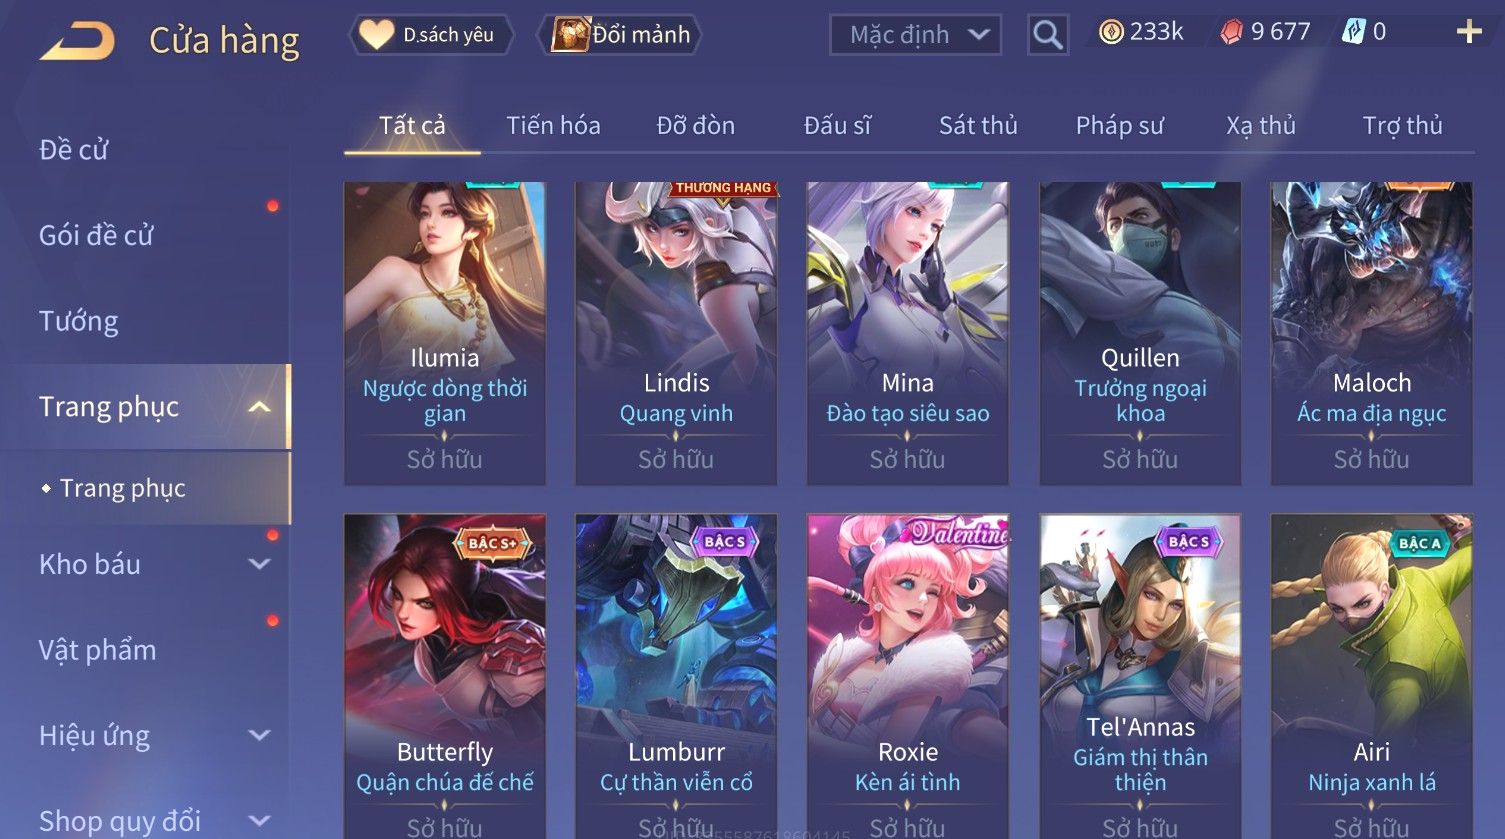Click the red ruby currency icon
Viewport: 1505px width, 839px height.
point(1231,32)
